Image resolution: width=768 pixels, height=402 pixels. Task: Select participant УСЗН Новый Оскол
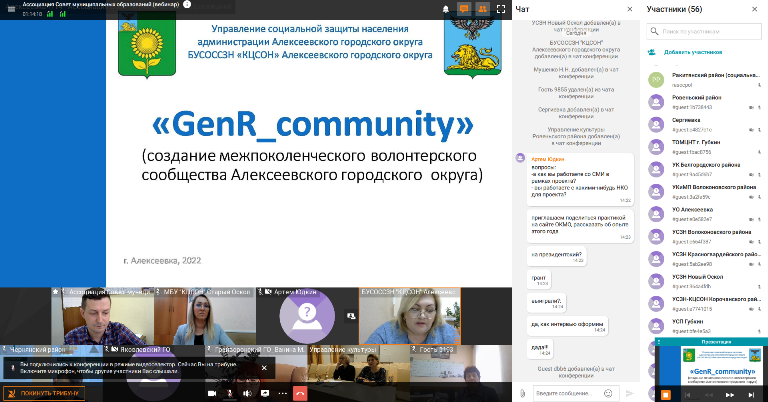tap(704, 282)
